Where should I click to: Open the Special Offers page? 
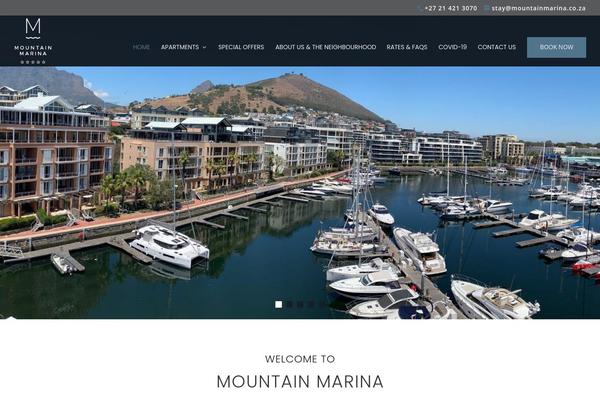coord(241,47)
